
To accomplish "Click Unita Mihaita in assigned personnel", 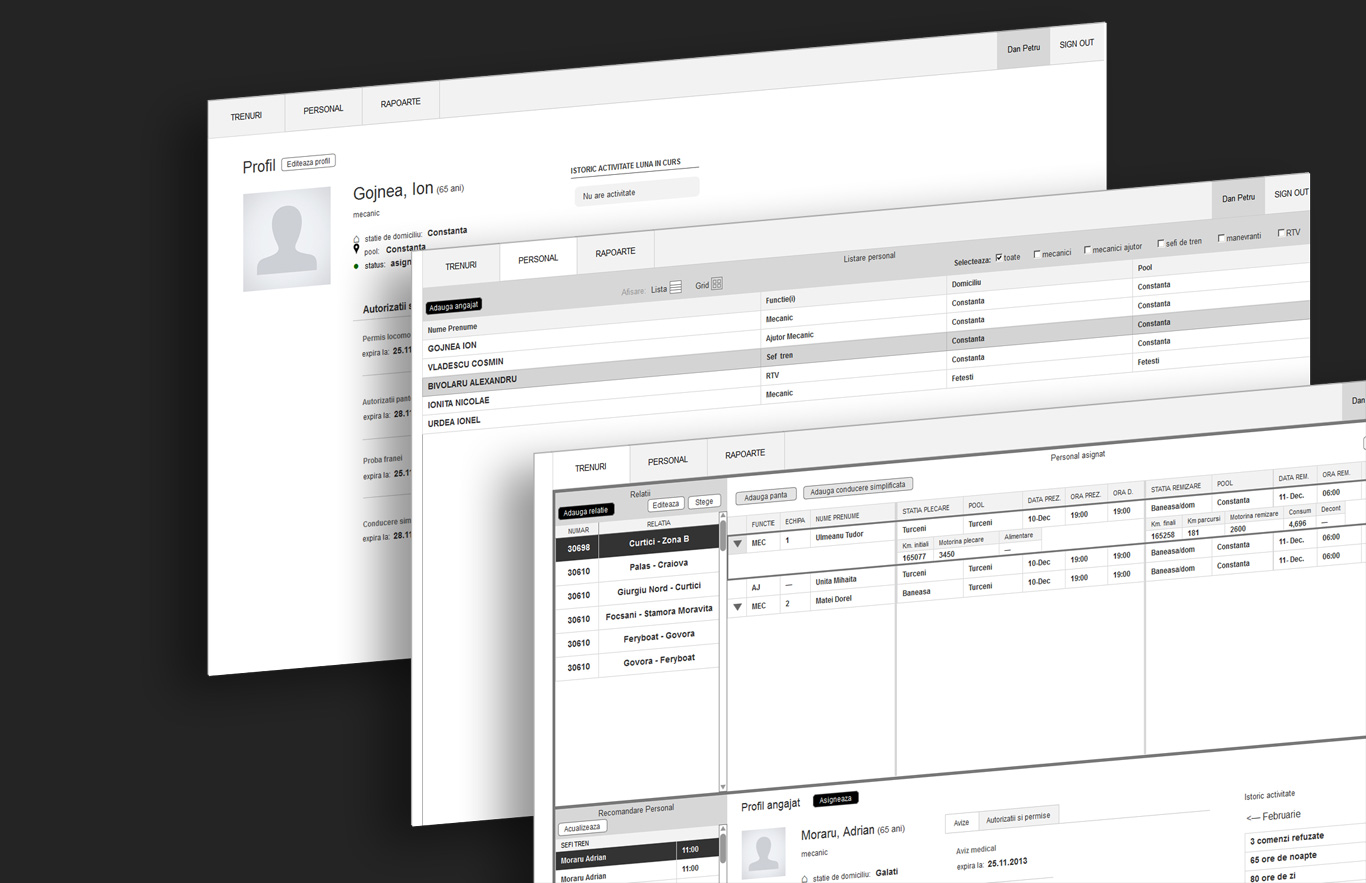I will click(837, 580).
